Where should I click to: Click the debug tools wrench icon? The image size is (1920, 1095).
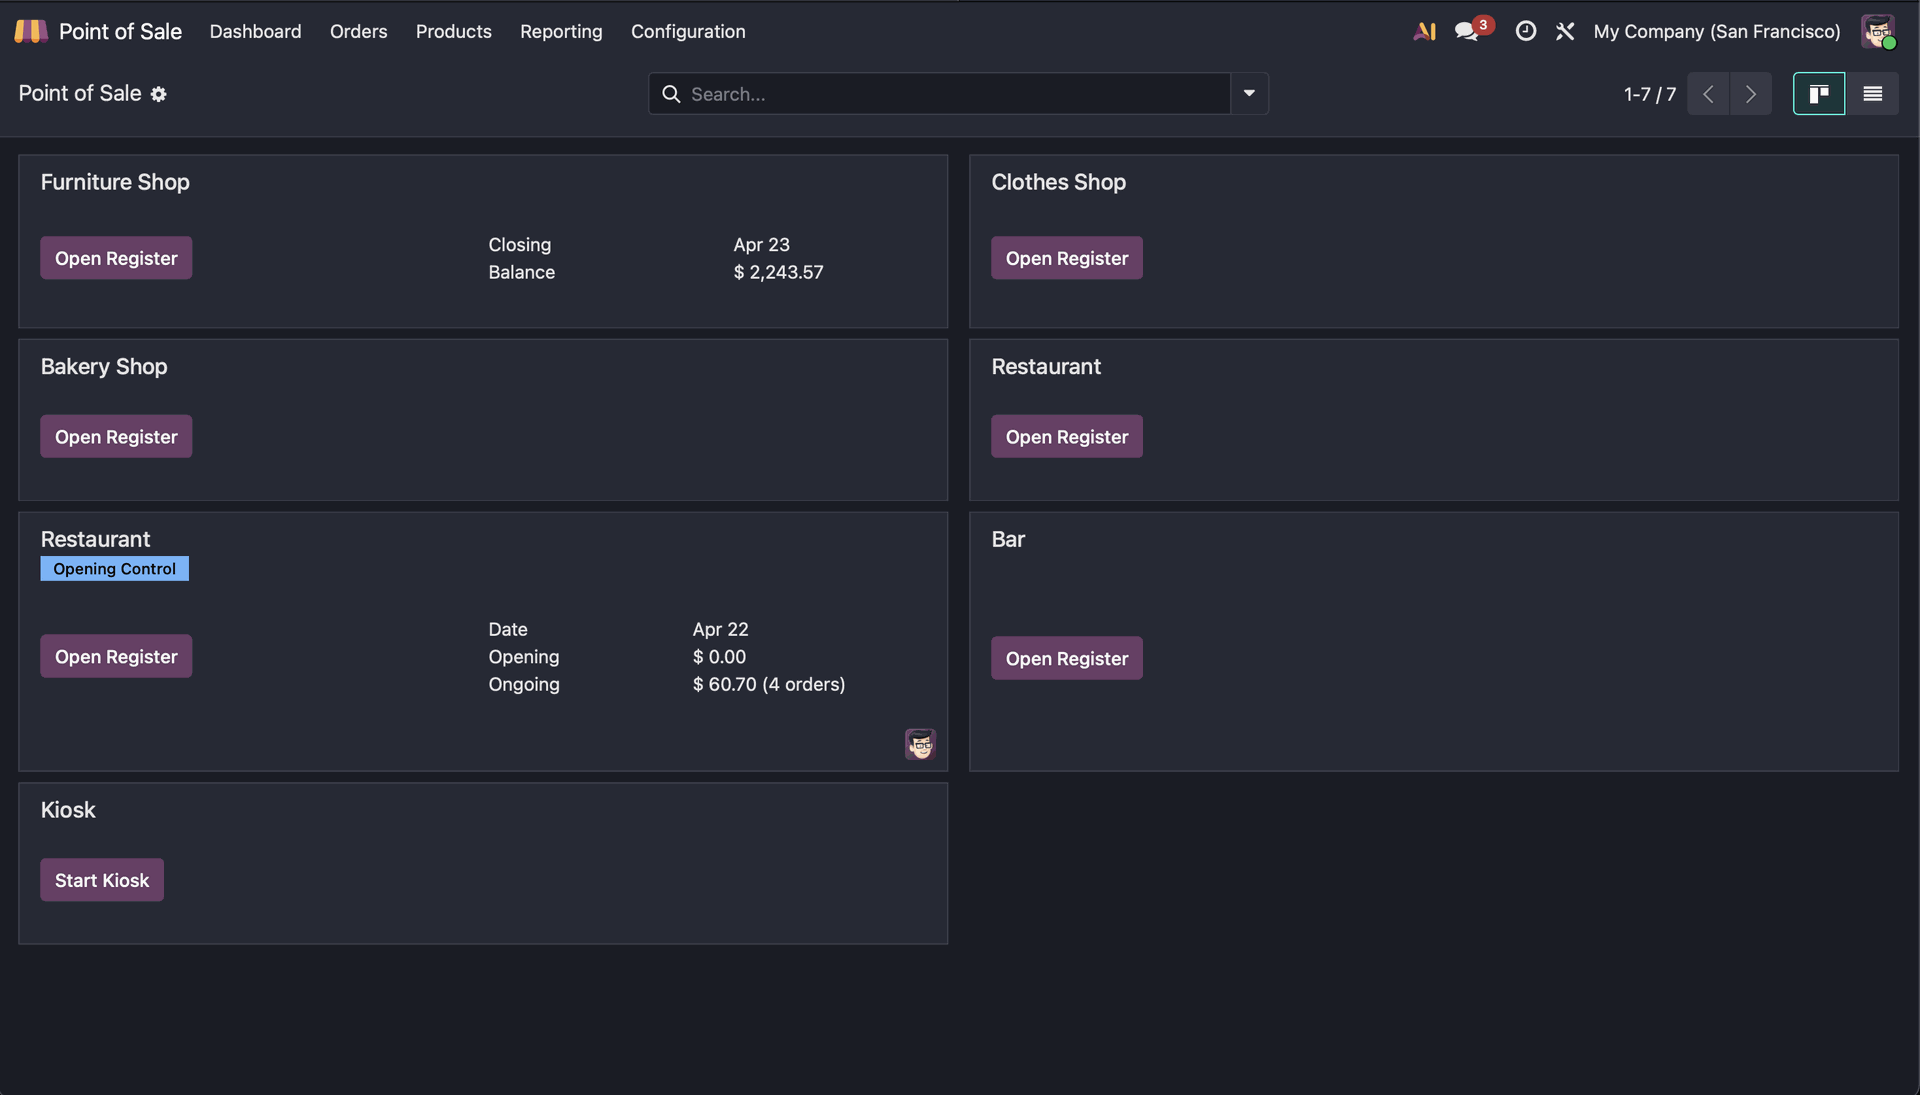pos(1565,31)
